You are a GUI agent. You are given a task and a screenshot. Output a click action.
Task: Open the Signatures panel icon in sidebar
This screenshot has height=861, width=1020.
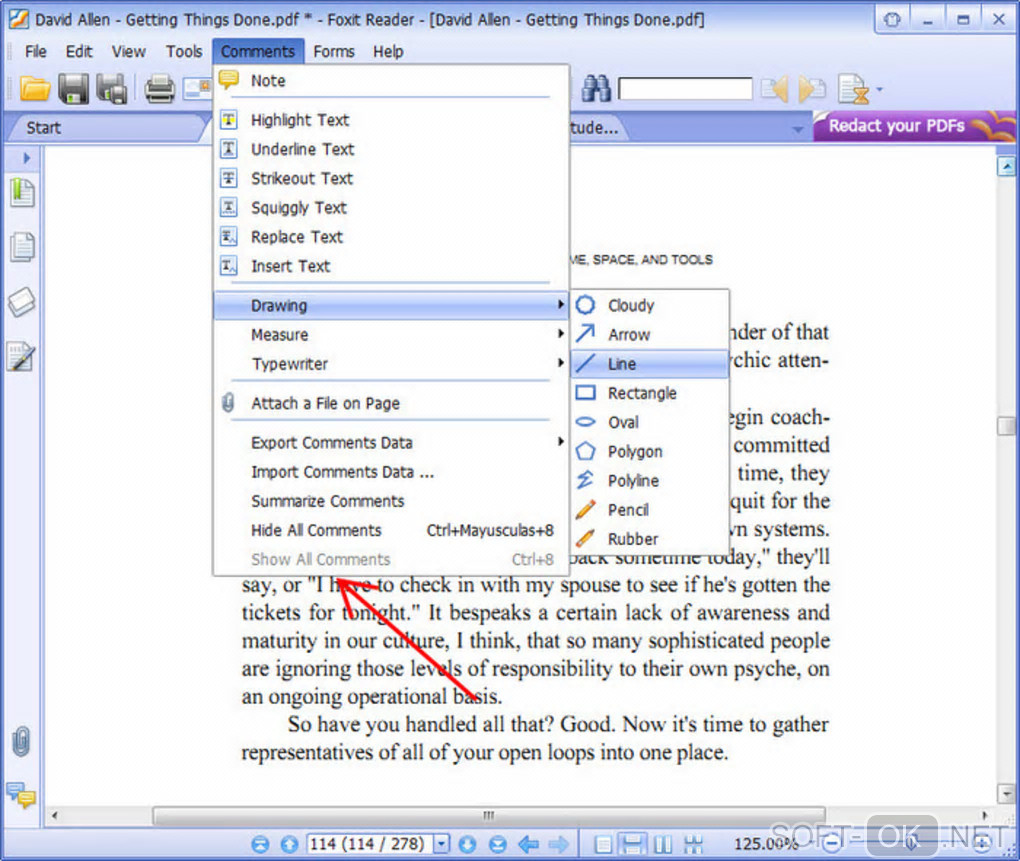pos(21,356)
